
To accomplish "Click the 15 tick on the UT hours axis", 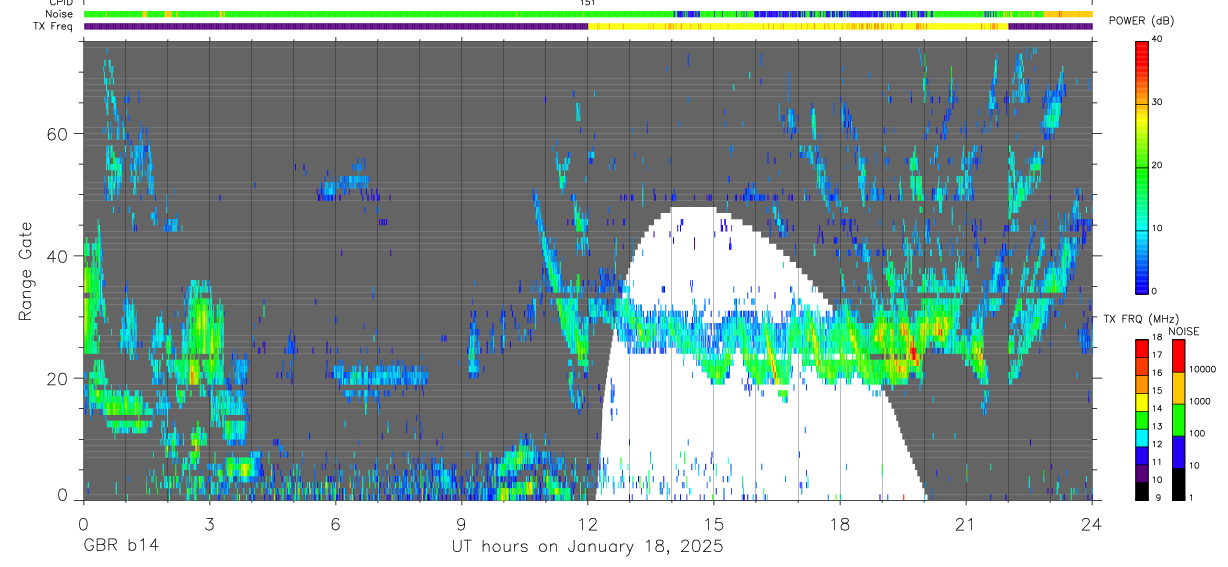I will pyautogui.click(x=714, y=524).
